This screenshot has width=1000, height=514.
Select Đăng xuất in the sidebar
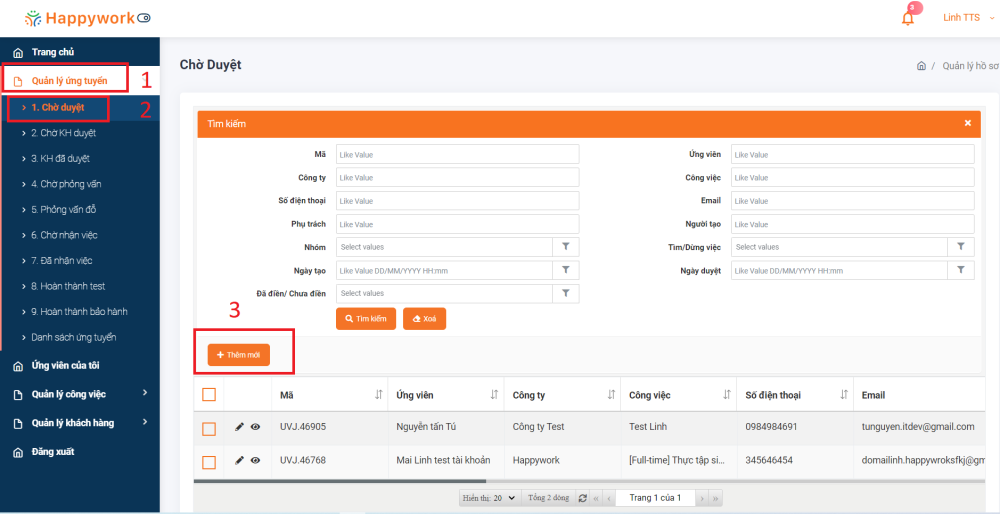52,452
